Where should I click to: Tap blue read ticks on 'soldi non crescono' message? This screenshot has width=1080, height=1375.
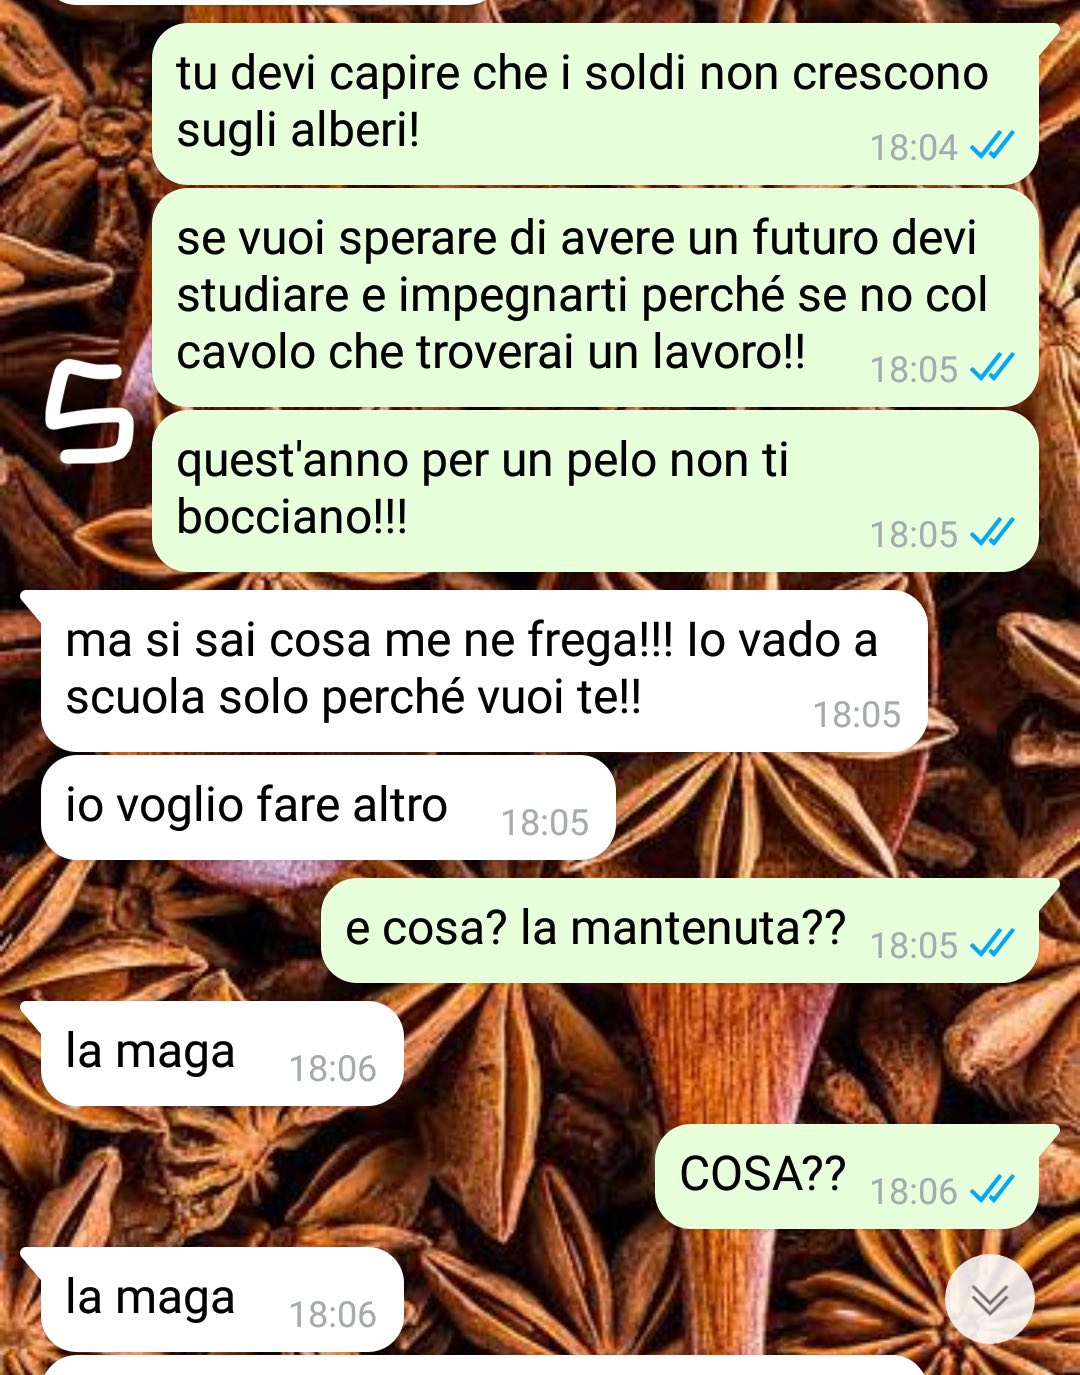pos(992,147)
